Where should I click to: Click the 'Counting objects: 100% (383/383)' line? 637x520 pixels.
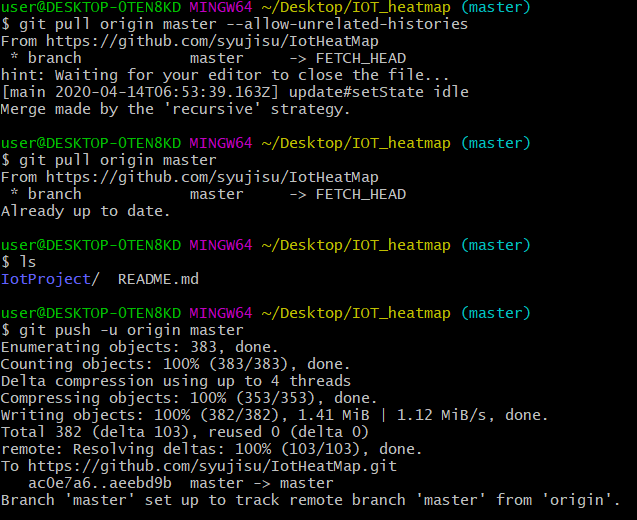(x=175, y=364)
